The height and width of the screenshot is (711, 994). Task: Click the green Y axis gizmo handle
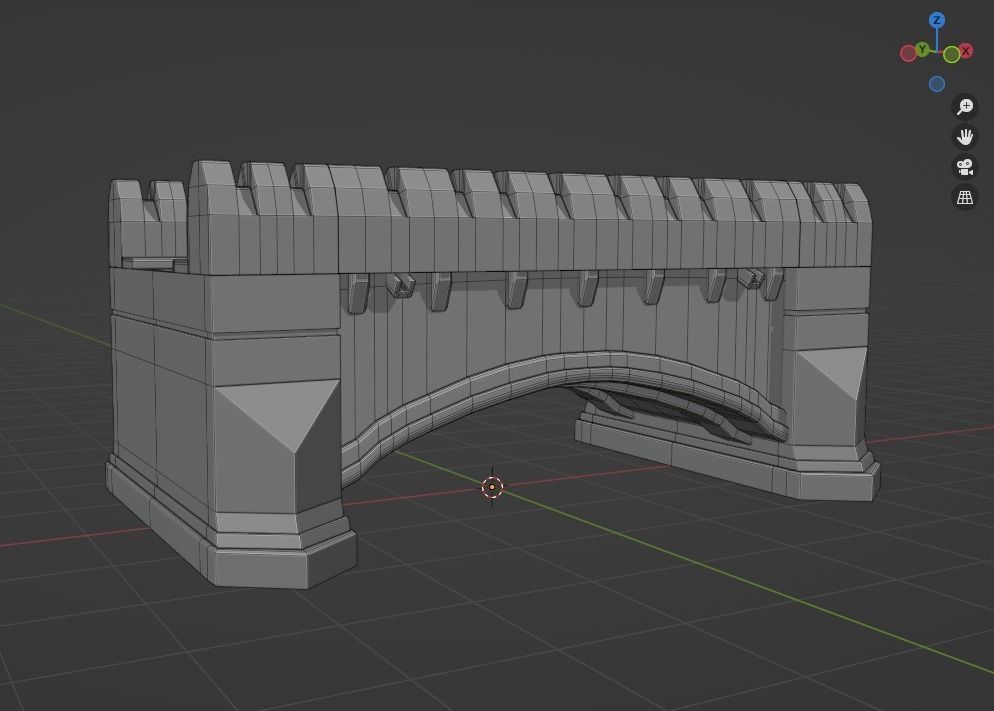click(922, 49)
